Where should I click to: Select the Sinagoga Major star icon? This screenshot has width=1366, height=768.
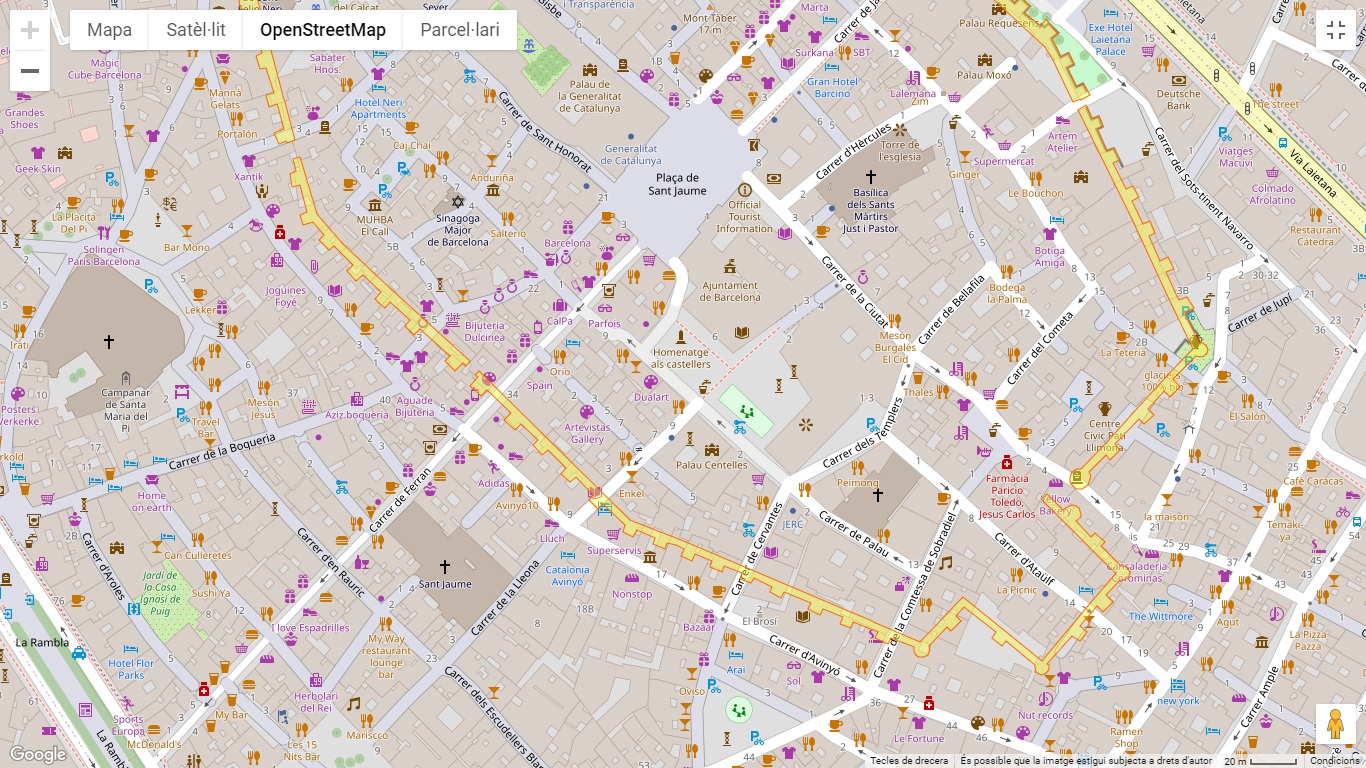458,202
